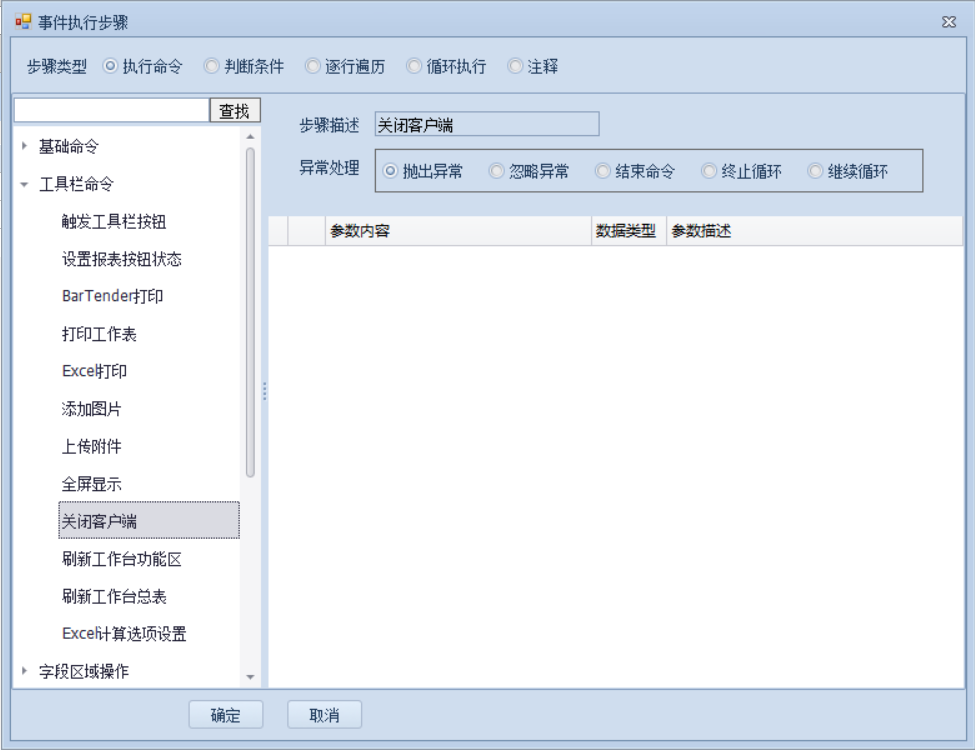Select the 终止循环 exception option
Screen dimensions: 975x750
coord(709,171)
